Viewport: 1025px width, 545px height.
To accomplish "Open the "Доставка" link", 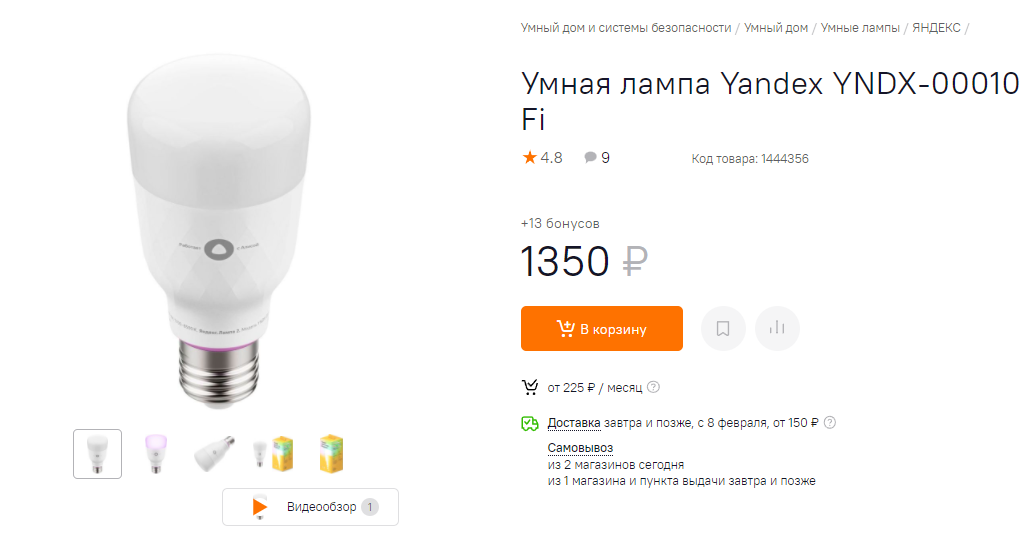I will tap(574, 423).
